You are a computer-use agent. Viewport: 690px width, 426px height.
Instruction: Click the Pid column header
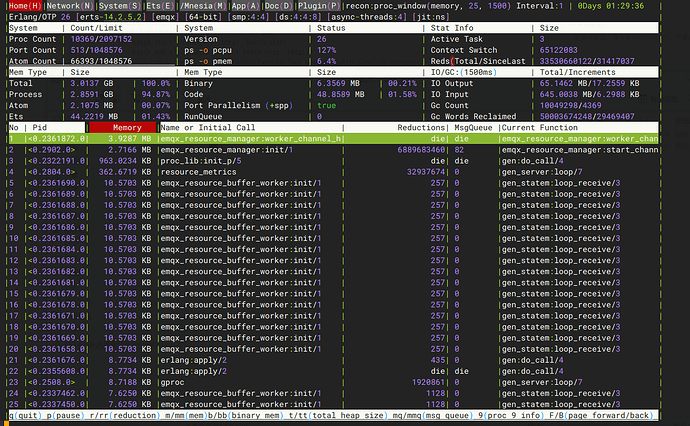39,128
